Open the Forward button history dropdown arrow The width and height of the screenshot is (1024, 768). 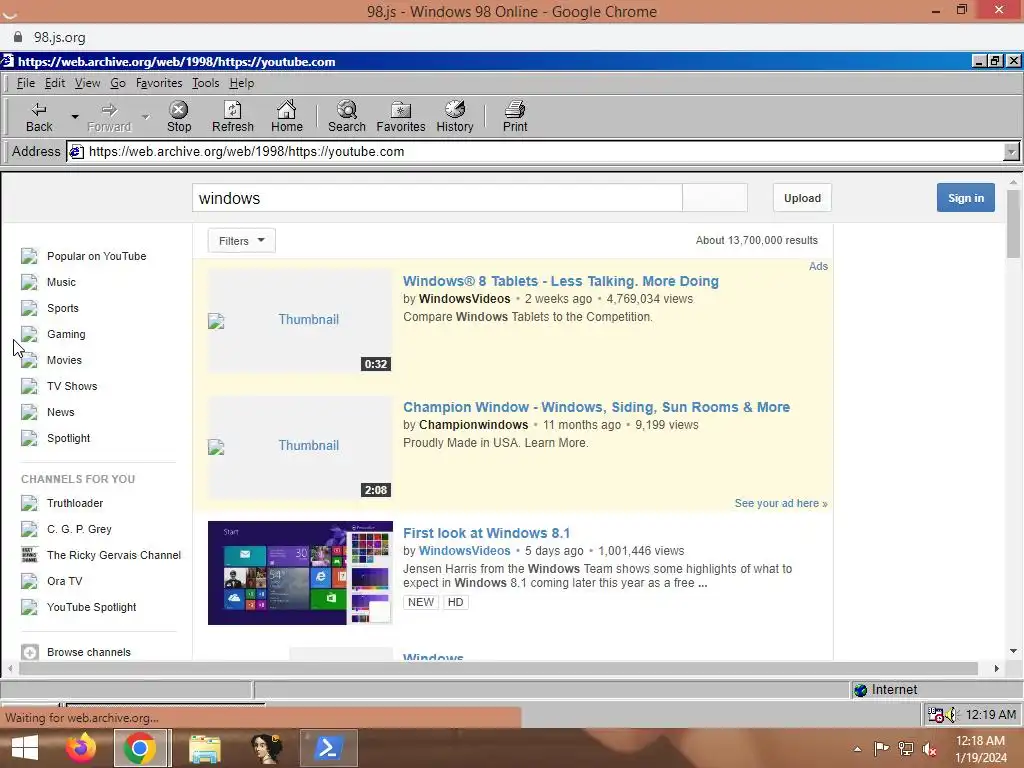pos(146,117)
